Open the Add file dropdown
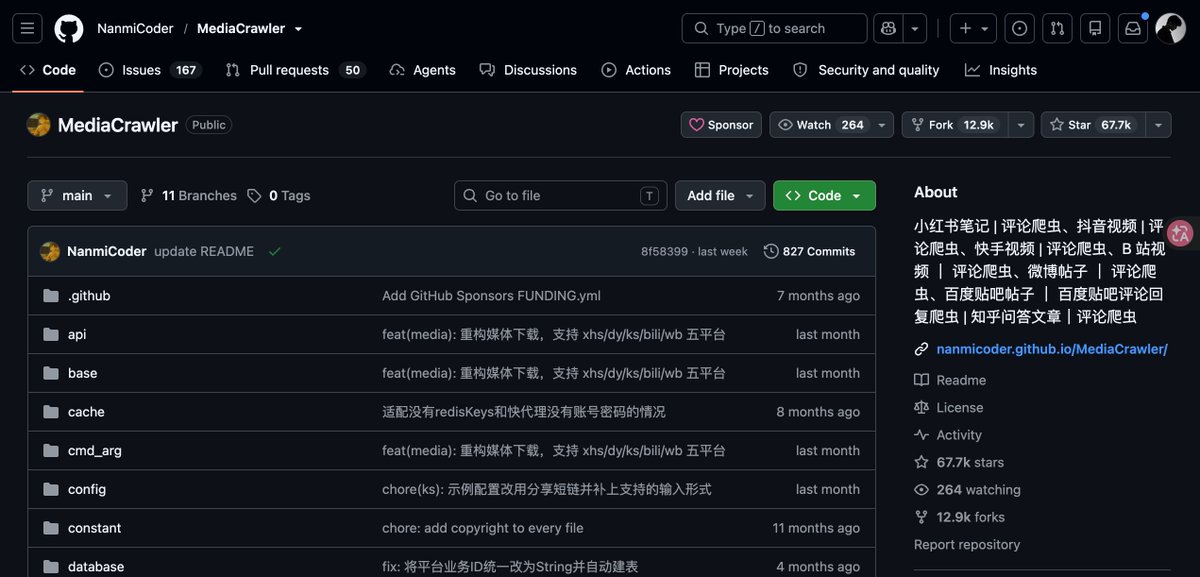 [720, 196]
